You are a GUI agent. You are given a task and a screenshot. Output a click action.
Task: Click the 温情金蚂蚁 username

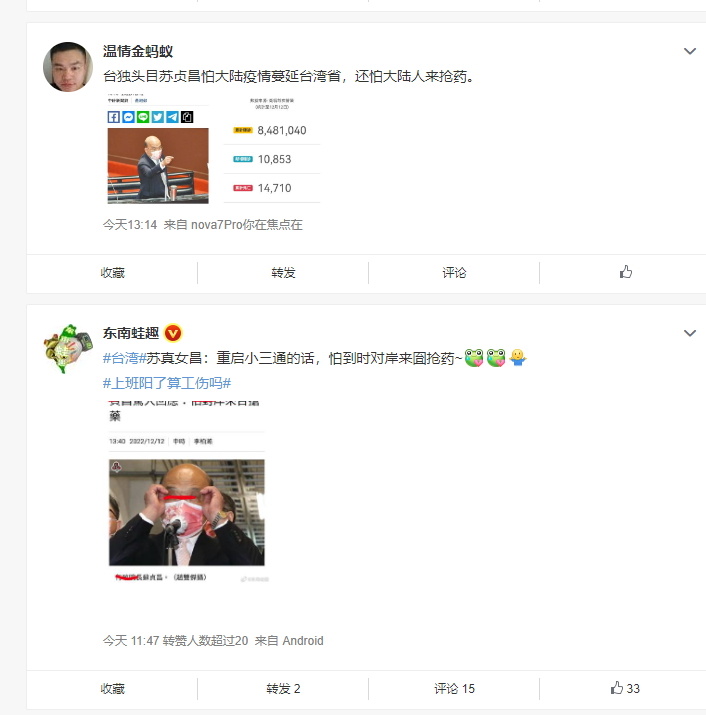[138, 51]
